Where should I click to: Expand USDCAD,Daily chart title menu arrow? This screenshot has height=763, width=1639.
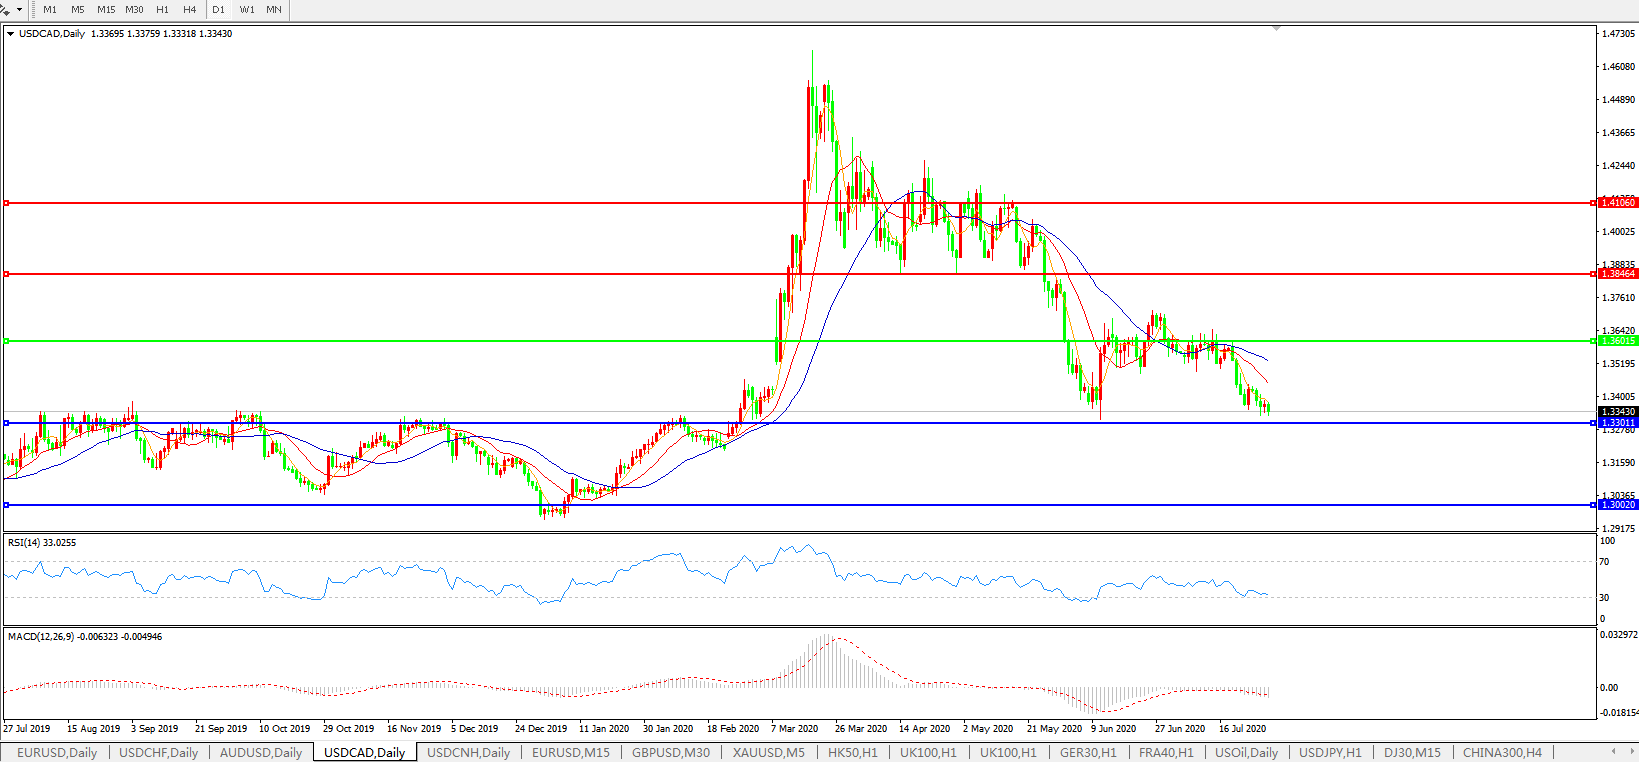(x=10, y=34)
